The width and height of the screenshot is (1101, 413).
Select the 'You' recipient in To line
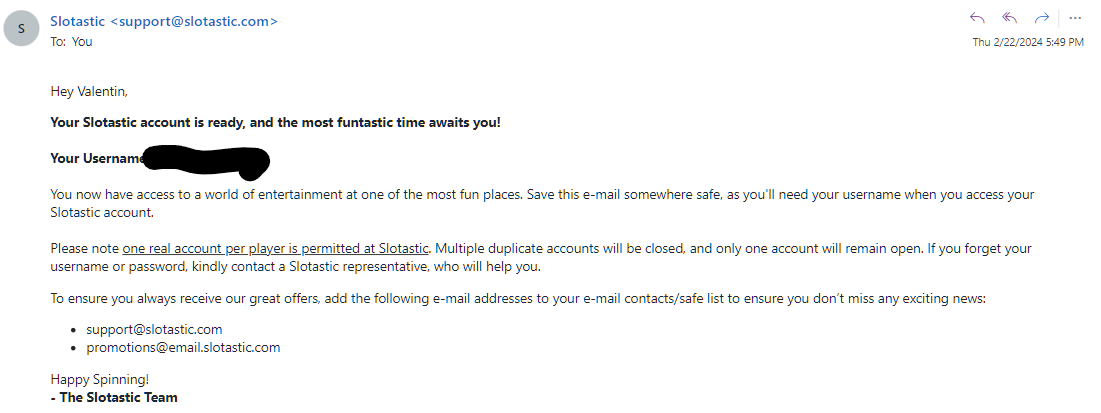click(82, 42)
